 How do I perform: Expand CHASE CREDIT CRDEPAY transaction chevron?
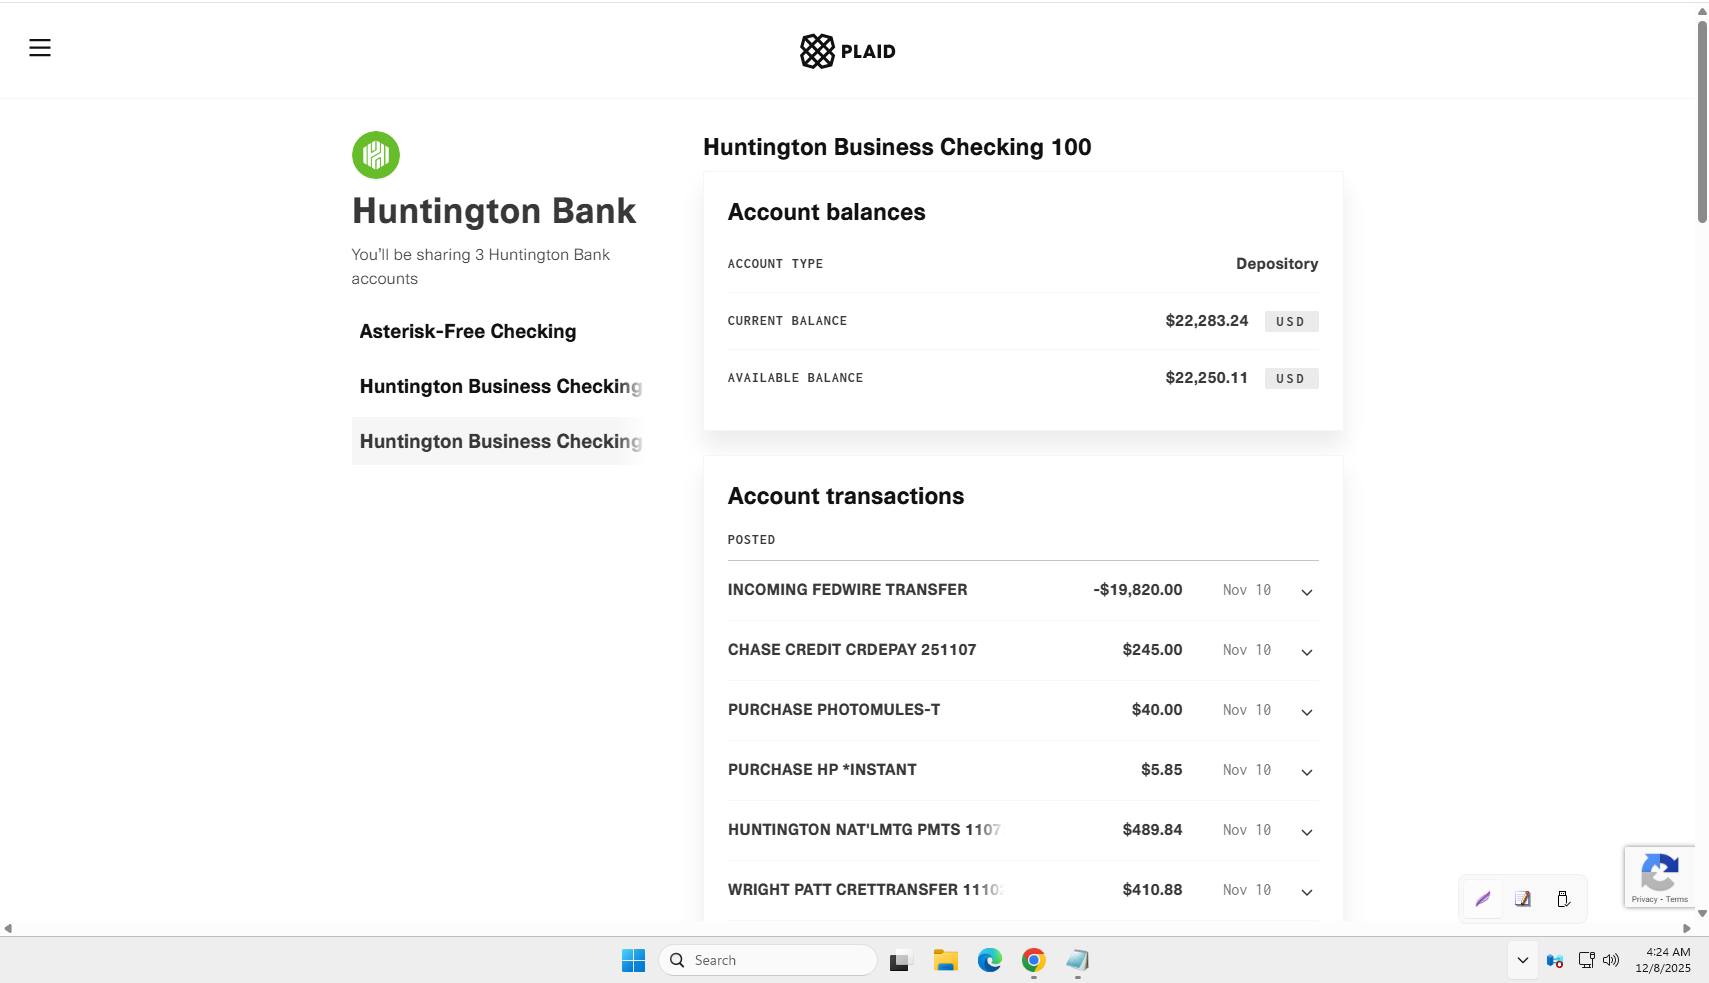pyautogui.click(x=1306, y=652)
